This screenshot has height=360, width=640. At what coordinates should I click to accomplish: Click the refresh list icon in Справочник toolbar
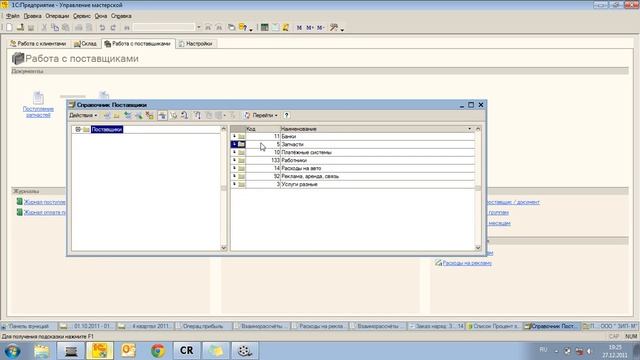[x=247, y=116]
